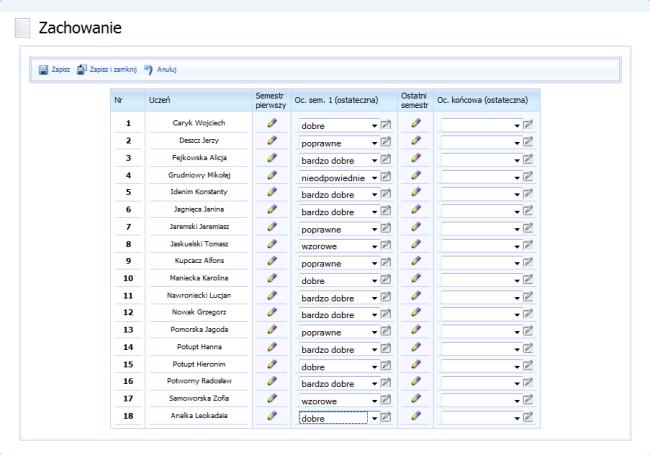Edit first semester pencil for Nowak Grzegorz

[x=272, y=312]
